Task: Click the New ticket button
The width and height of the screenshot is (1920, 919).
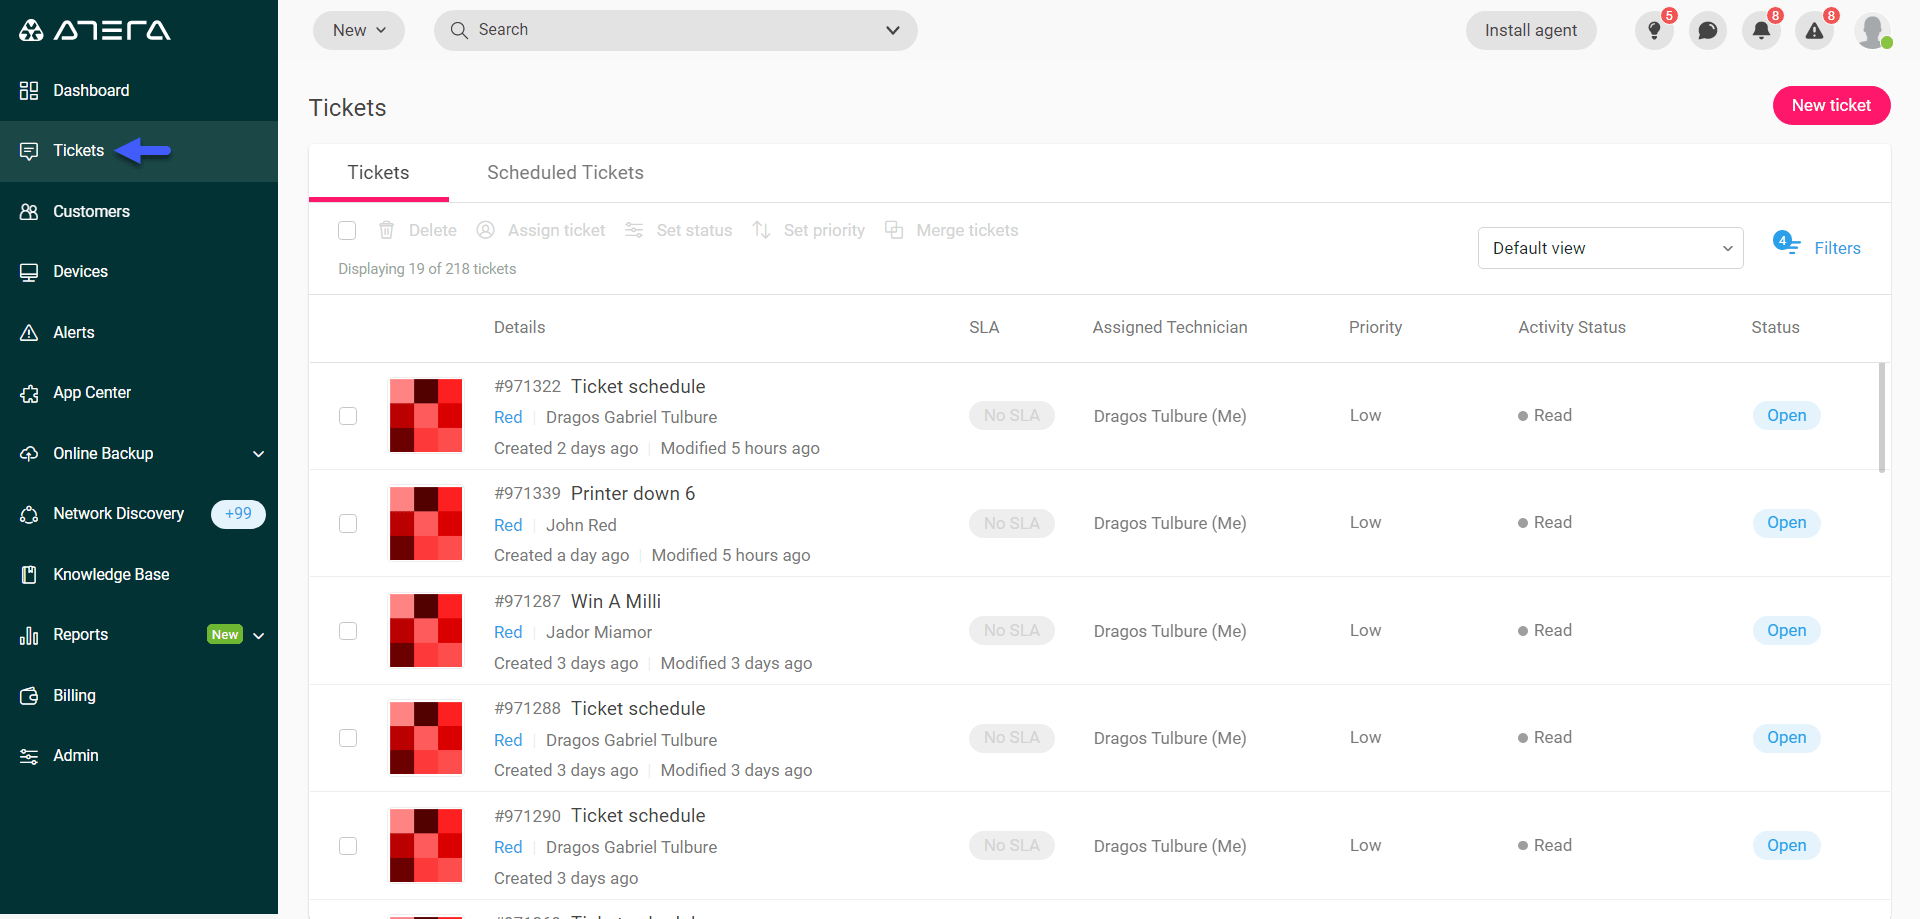Action: point(1831,105)
